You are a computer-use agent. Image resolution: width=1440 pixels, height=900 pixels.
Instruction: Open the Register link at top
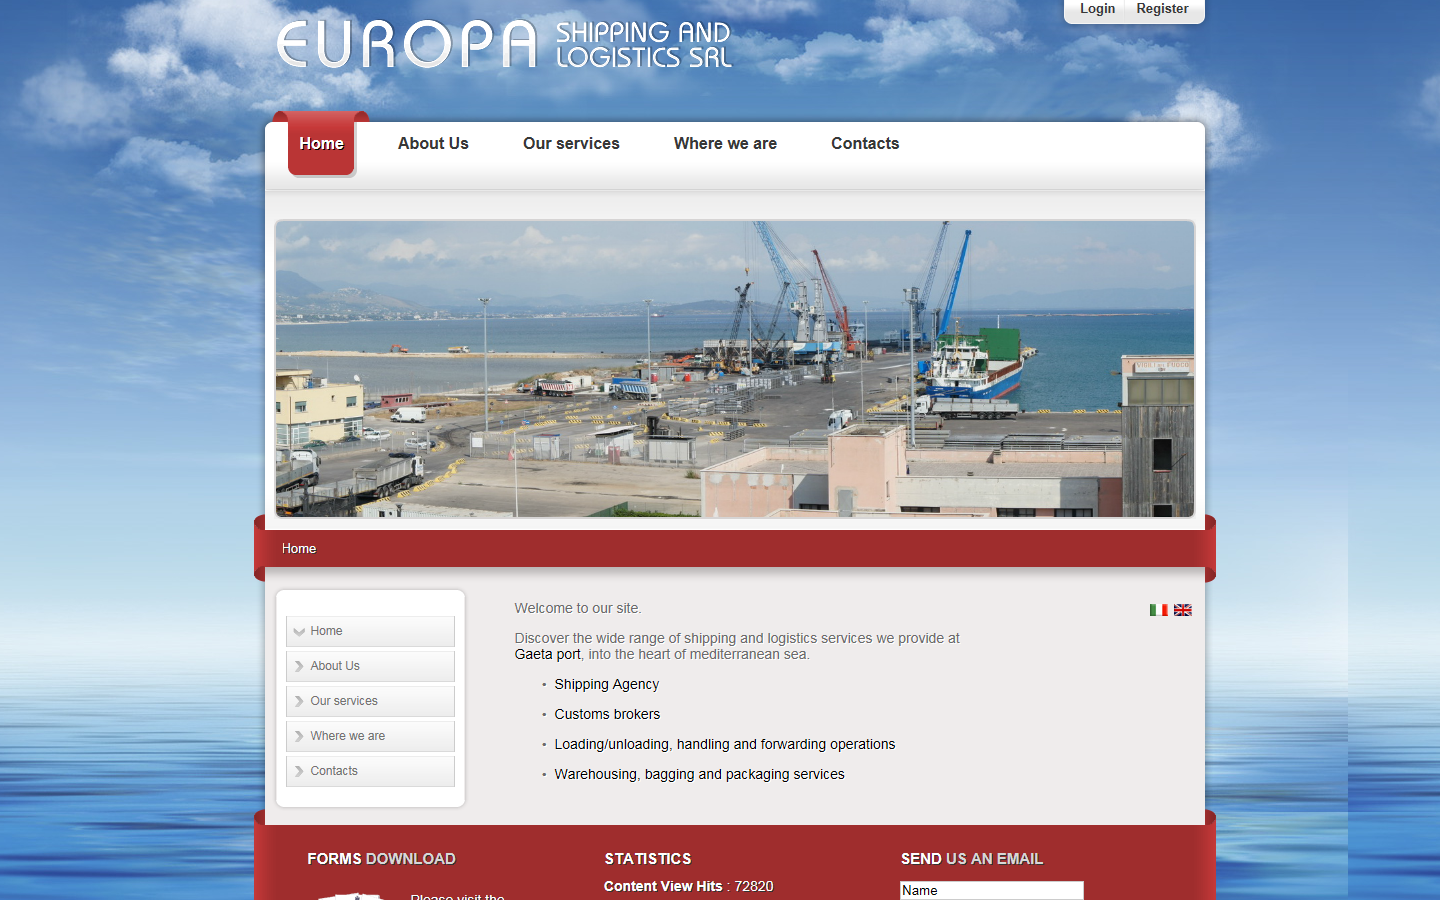(x=1162, y=9)
